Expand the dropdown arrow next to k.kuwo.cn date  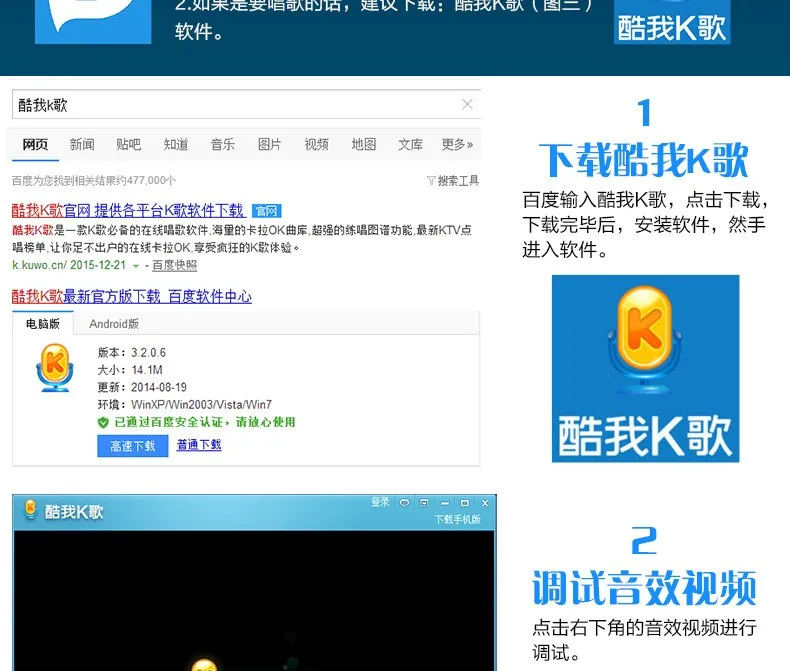[x=136, y=265]
